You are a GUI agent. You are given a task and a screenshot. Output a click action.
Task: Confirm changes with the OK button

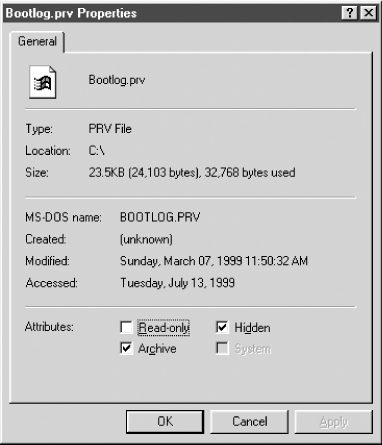pyautogui.click(x=165, y=422)
